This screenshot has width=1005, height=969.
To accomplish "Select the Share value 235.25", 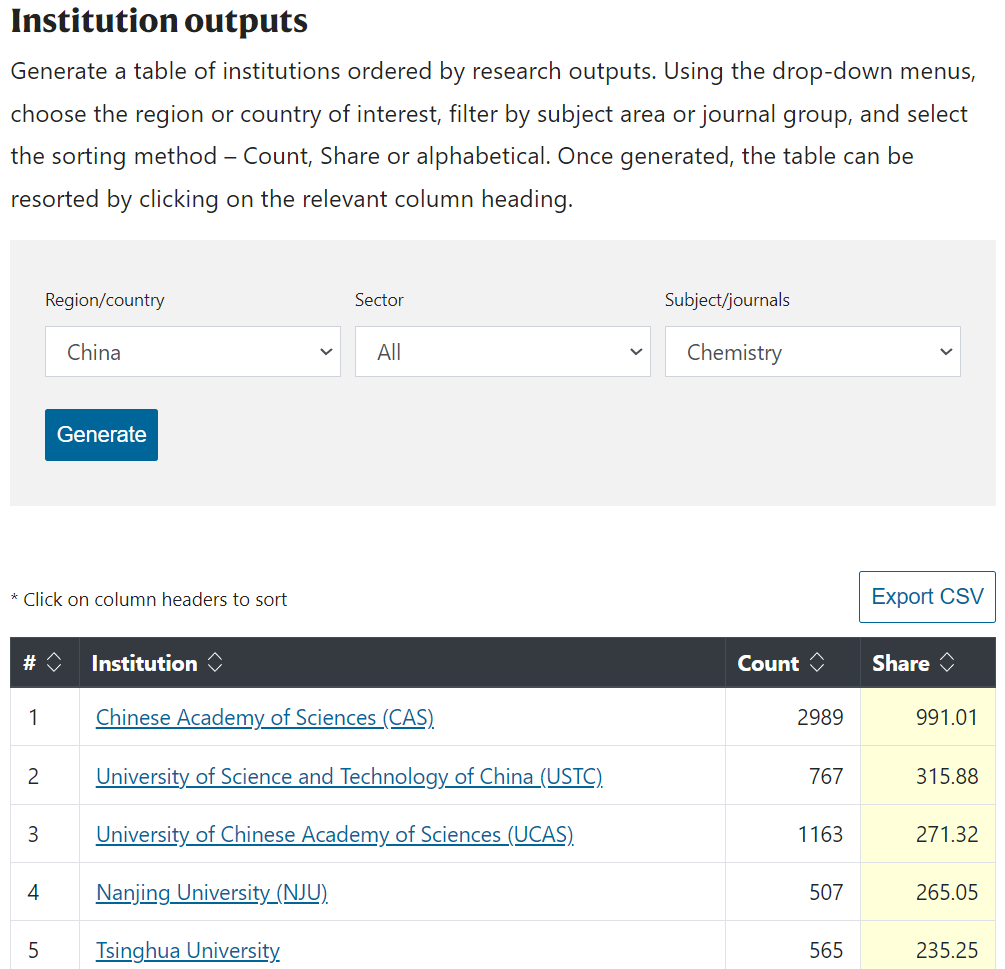I will coord(947,950).
